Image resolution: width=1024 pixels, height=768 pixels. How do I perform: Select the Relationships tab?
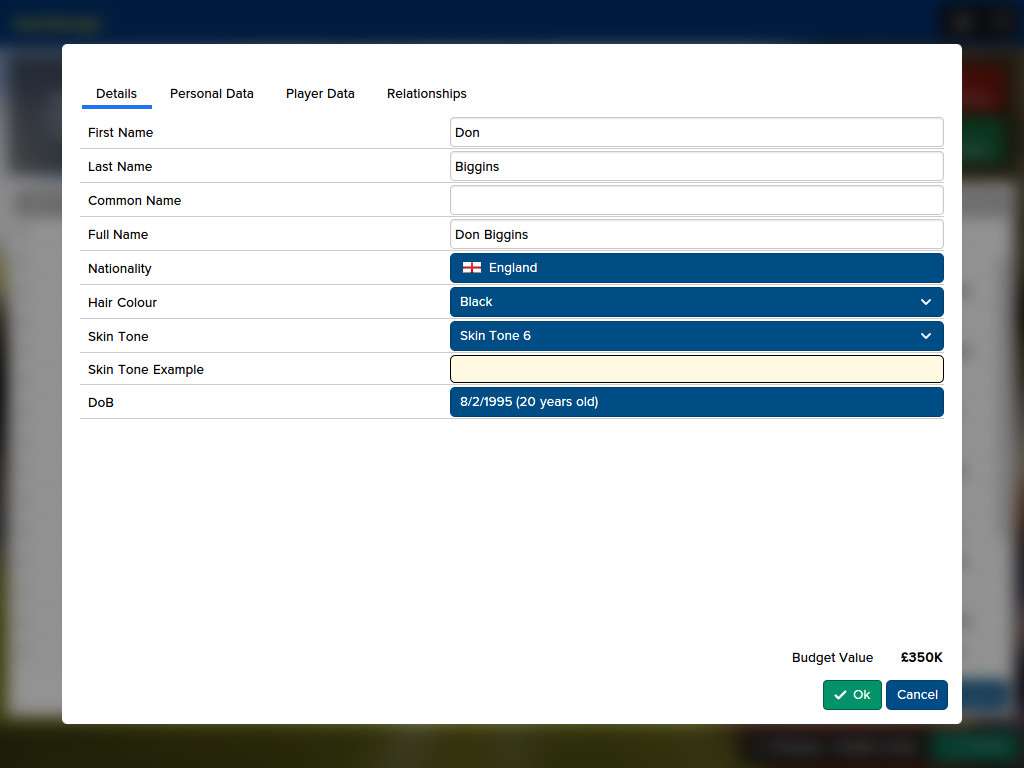426,93
